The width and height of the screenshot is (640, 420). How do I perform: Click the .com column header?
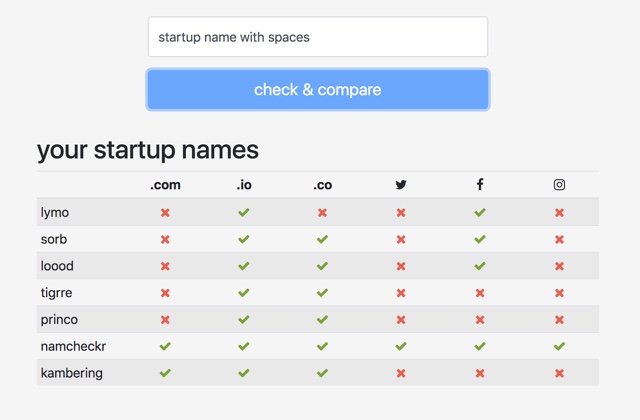pos(165,185)
